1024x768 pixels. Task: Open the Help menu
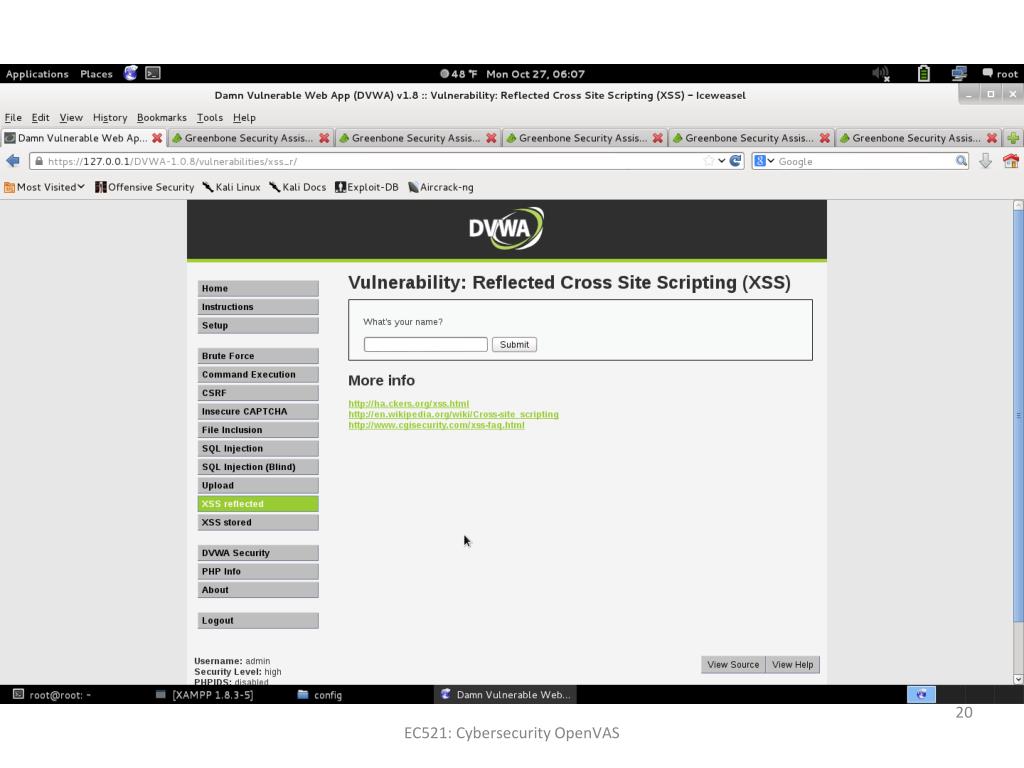point(244,118)
